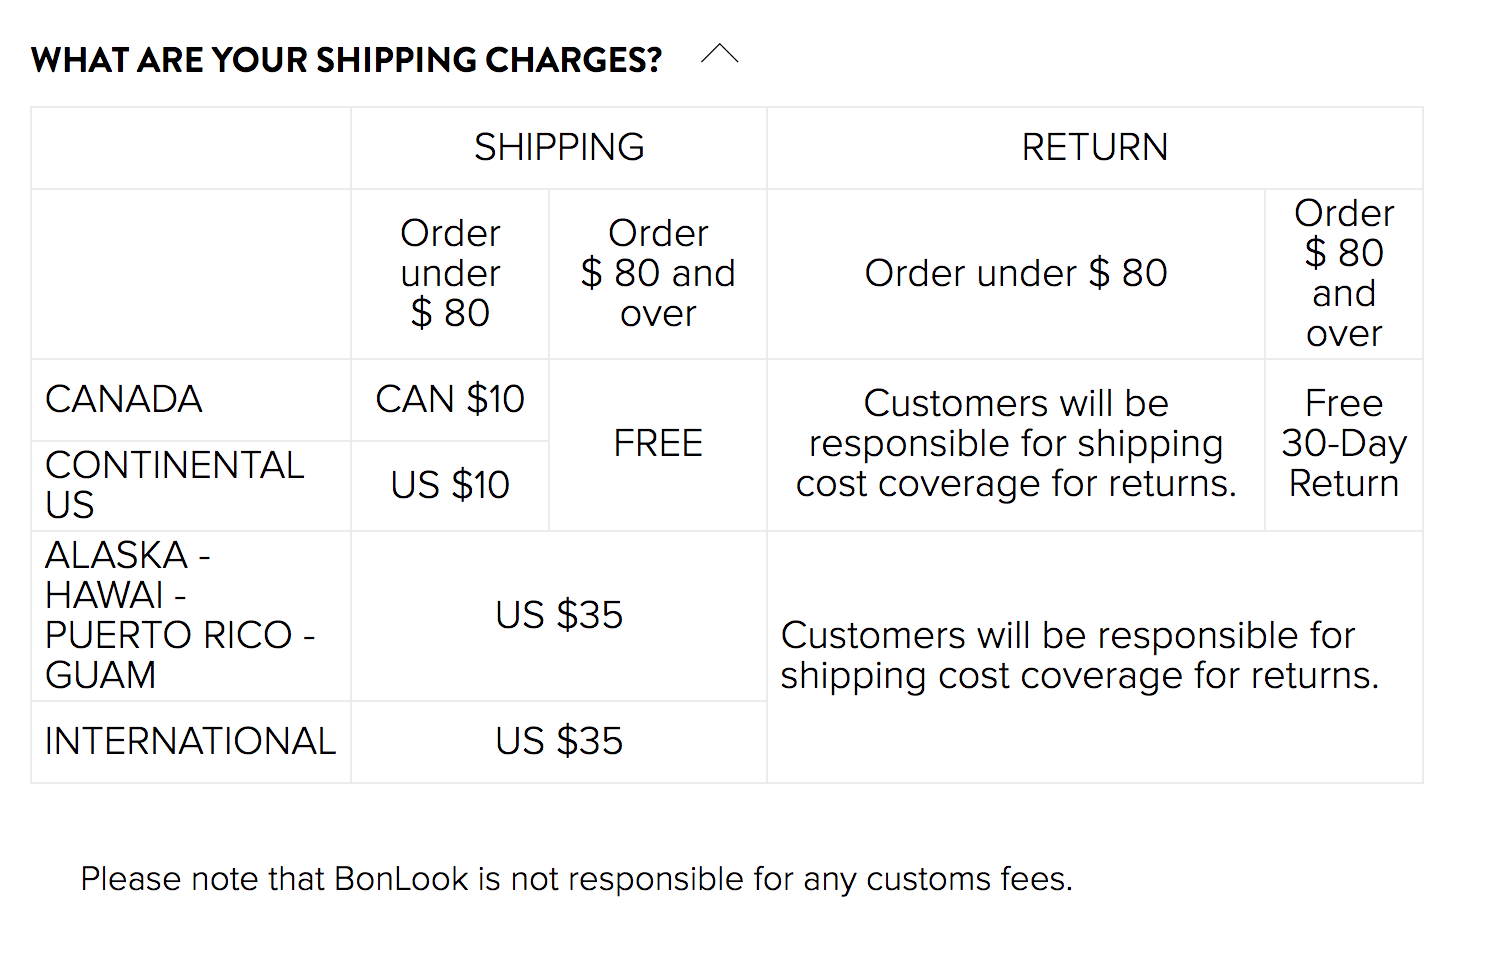The image size is (1504, 956).
Task: Click the "Order $80 and over" return subheader
Action: (1343, 273)
